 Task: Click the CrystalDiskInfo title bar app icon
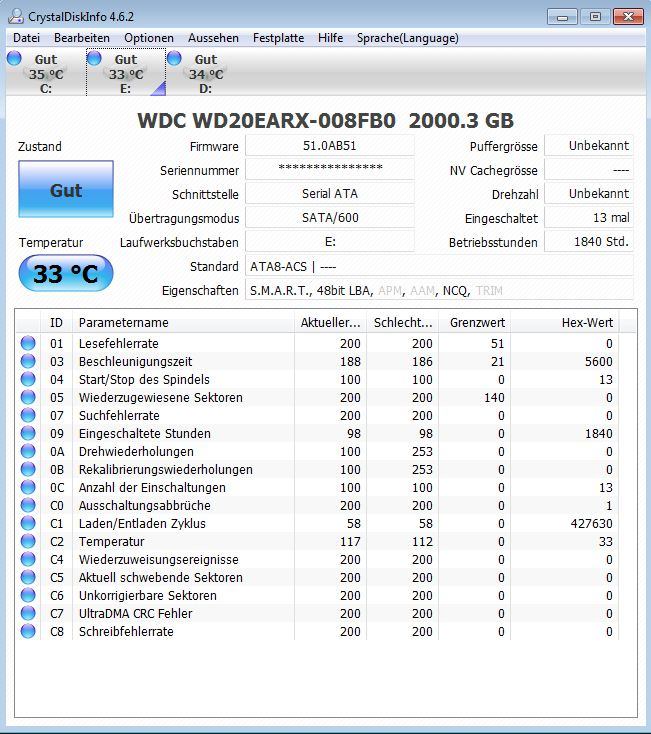pos(15,17)
